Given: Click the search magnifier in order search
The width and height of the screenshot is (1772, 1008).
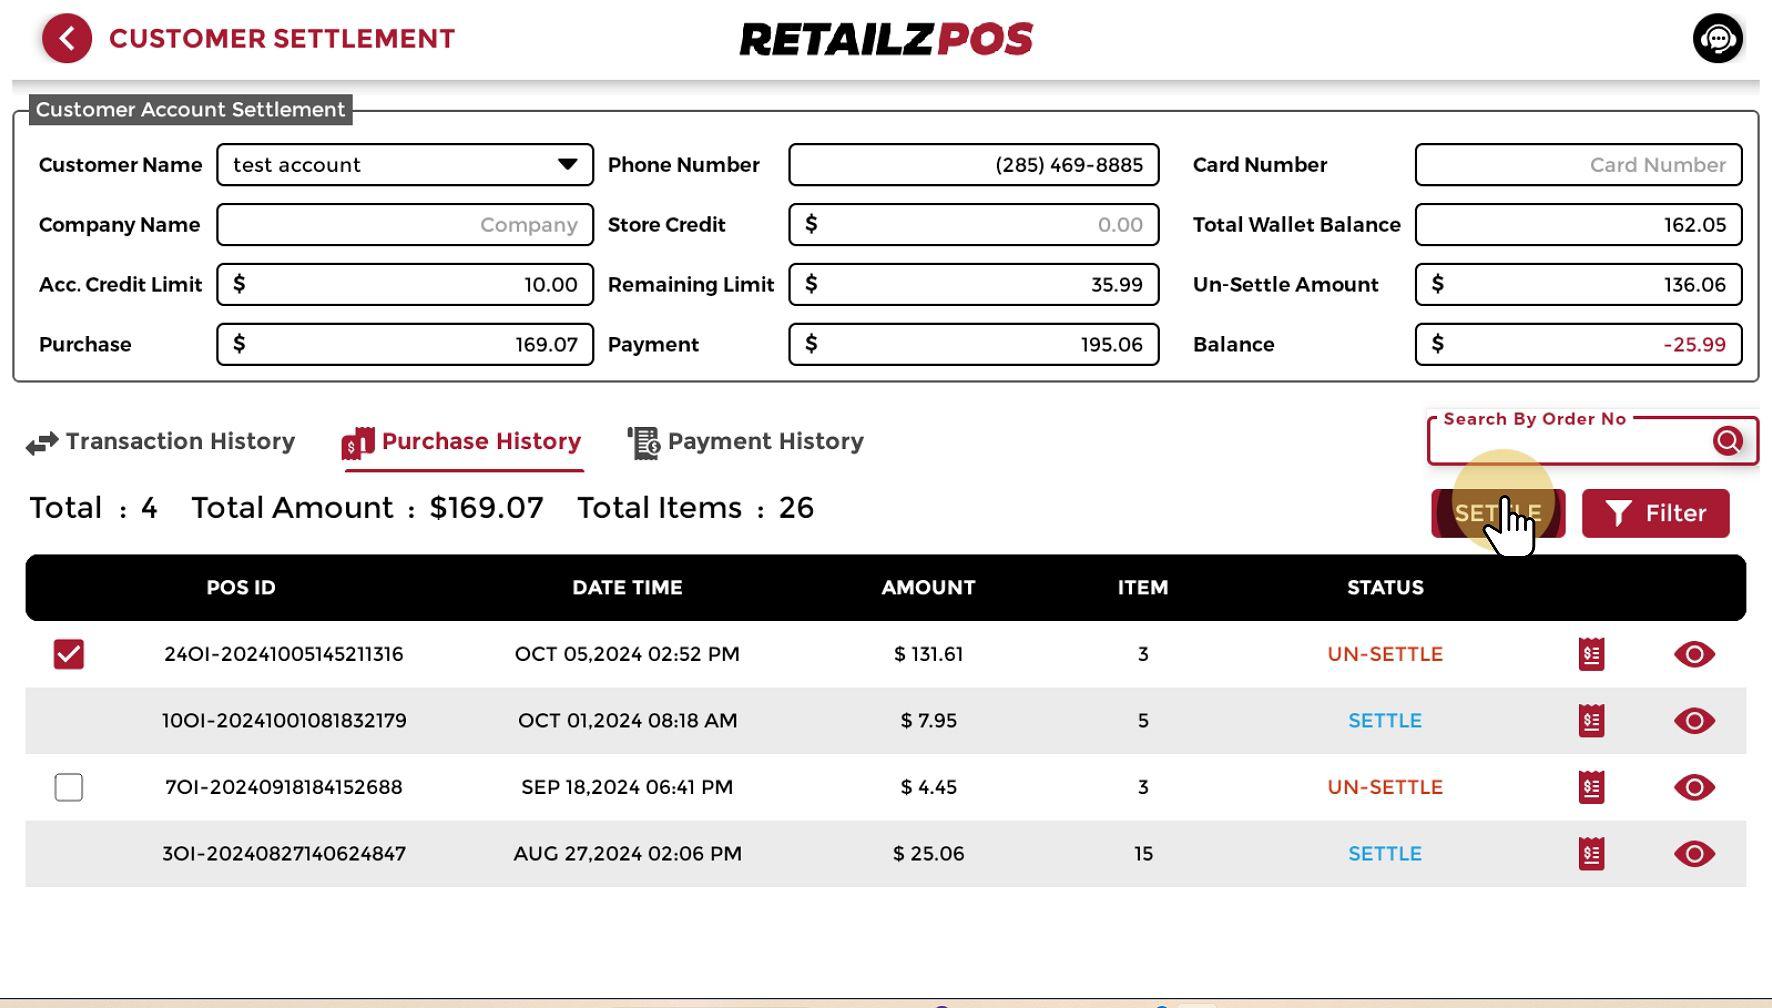Looking at the screenshot, I should tap(1727, 441).
